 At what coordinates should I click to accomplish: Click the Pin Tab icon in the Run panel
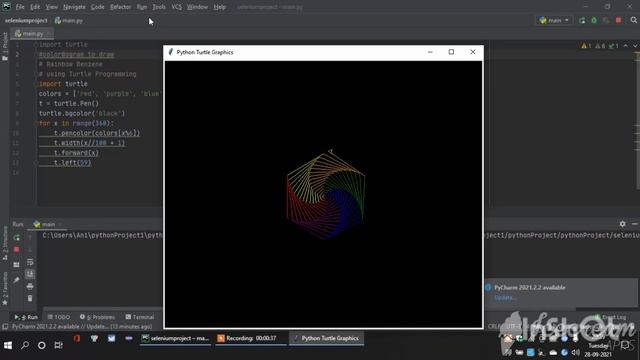(16, 280)
